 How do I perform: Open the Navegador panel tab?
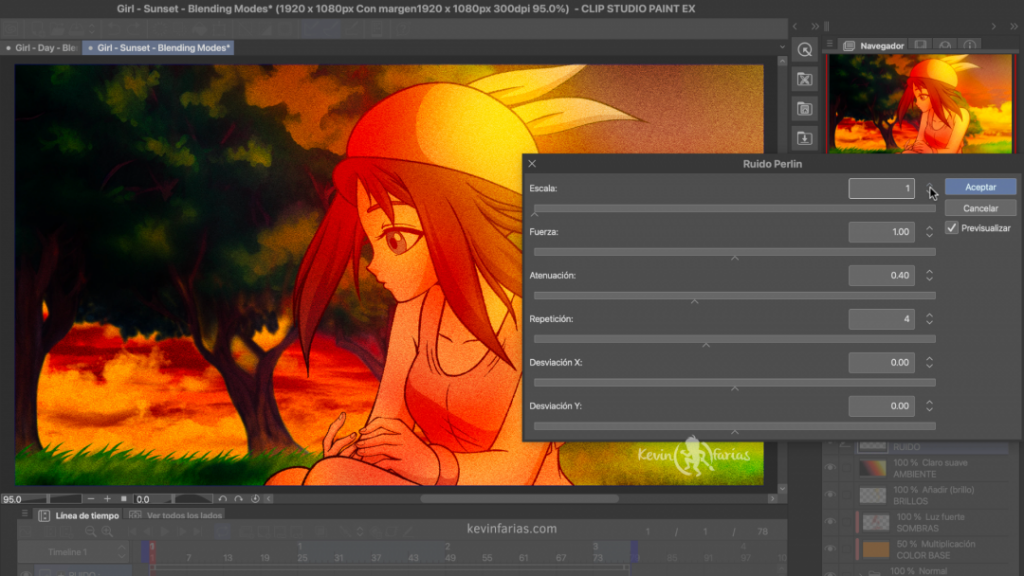point(874,46)
